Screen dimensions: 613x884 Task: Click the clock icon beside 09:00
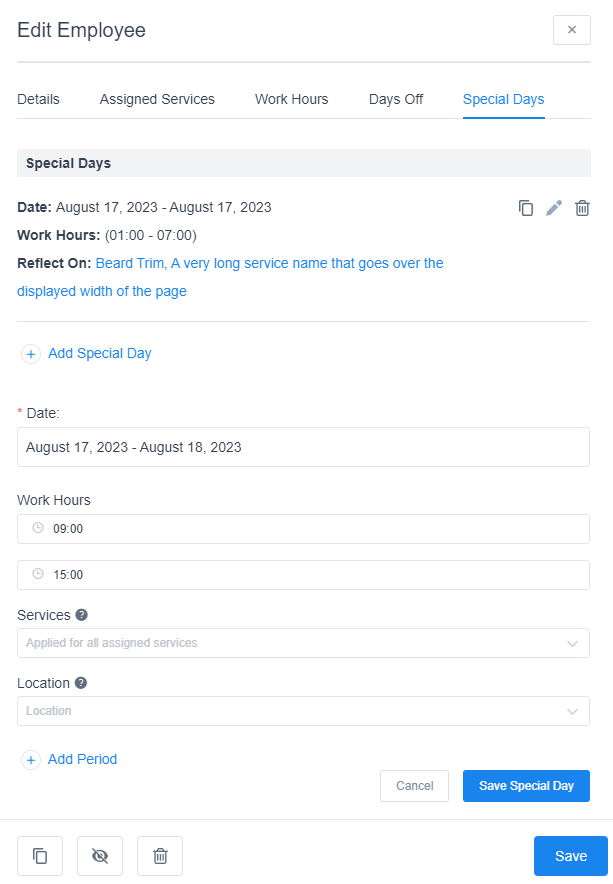(36, 529)
